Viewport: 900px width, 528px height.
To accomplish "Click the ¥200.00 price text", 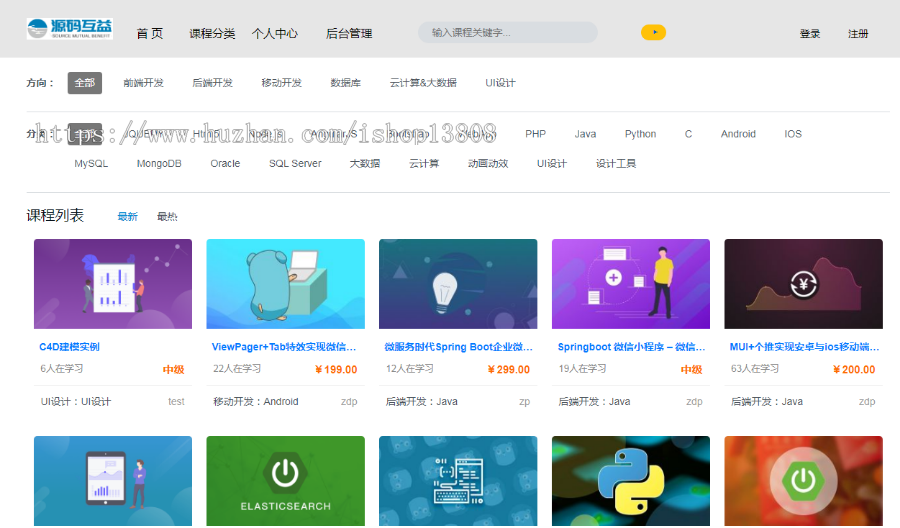I will (854, 370).
